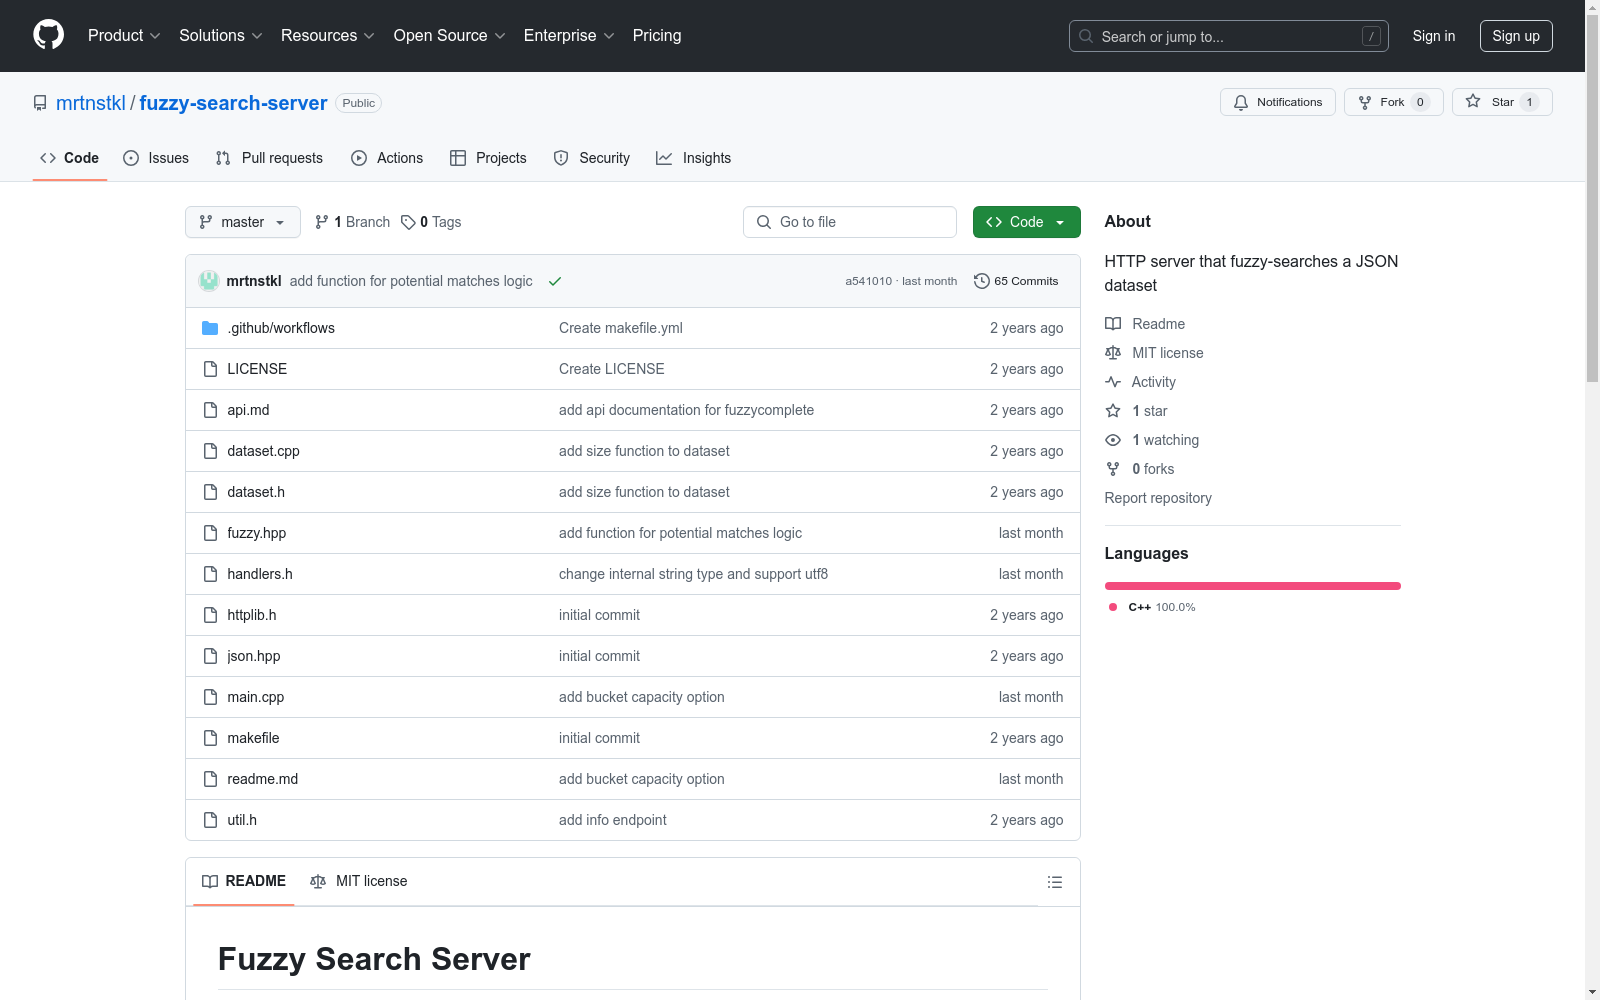
Task: Click the Sign in link
Action: (1434, 36)
